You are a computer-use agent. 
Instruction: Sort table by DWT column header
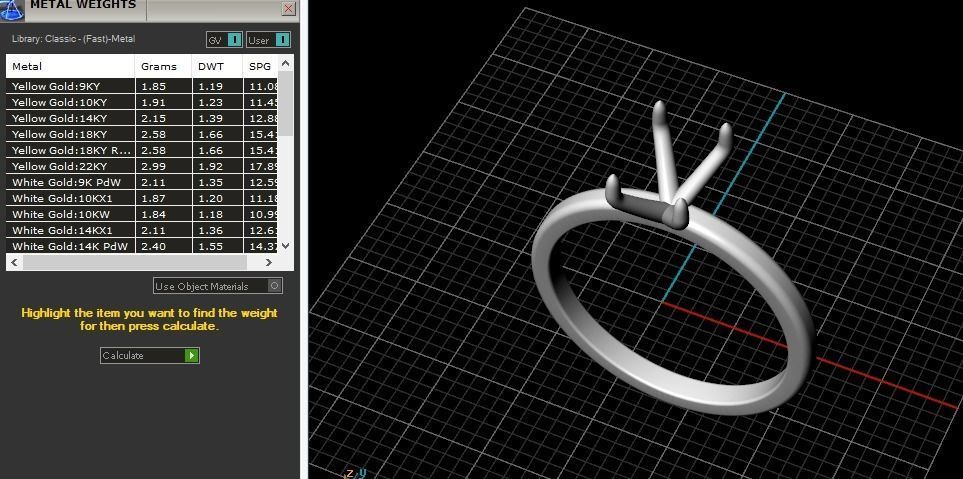(x=217, y=66)
